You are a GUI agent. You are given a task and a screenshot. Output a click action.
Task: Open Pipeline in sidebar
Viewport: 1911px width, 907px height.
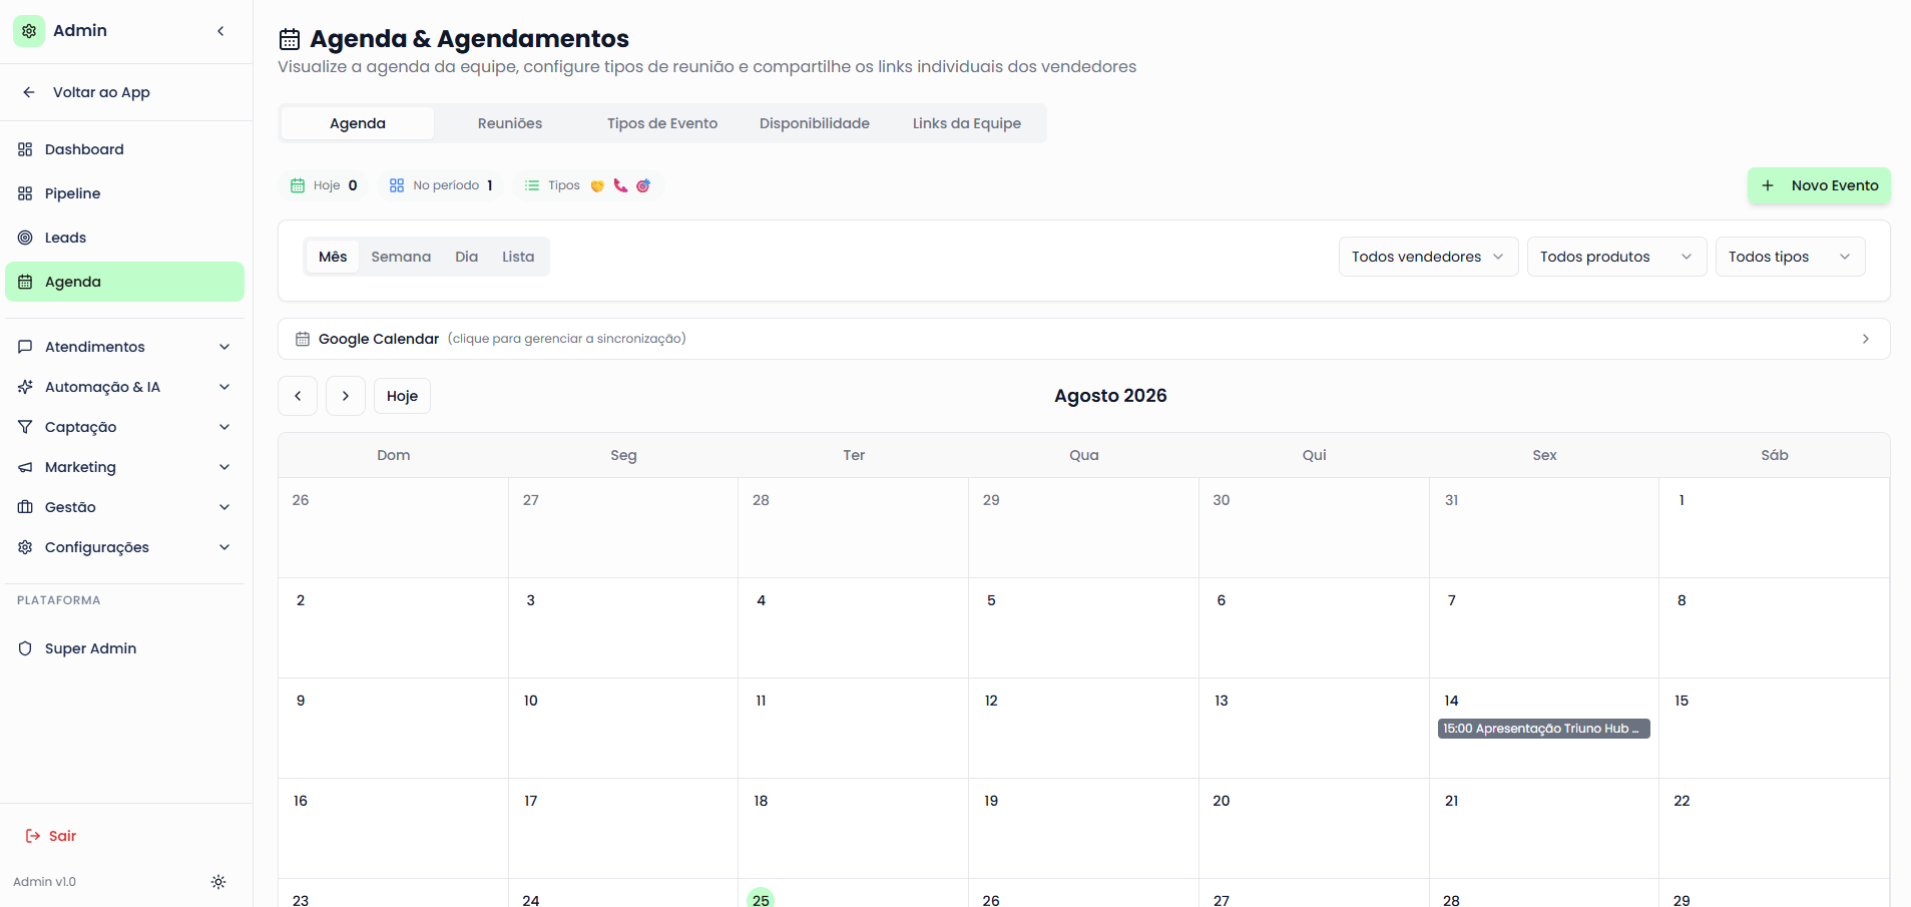[x=125, y=193]
